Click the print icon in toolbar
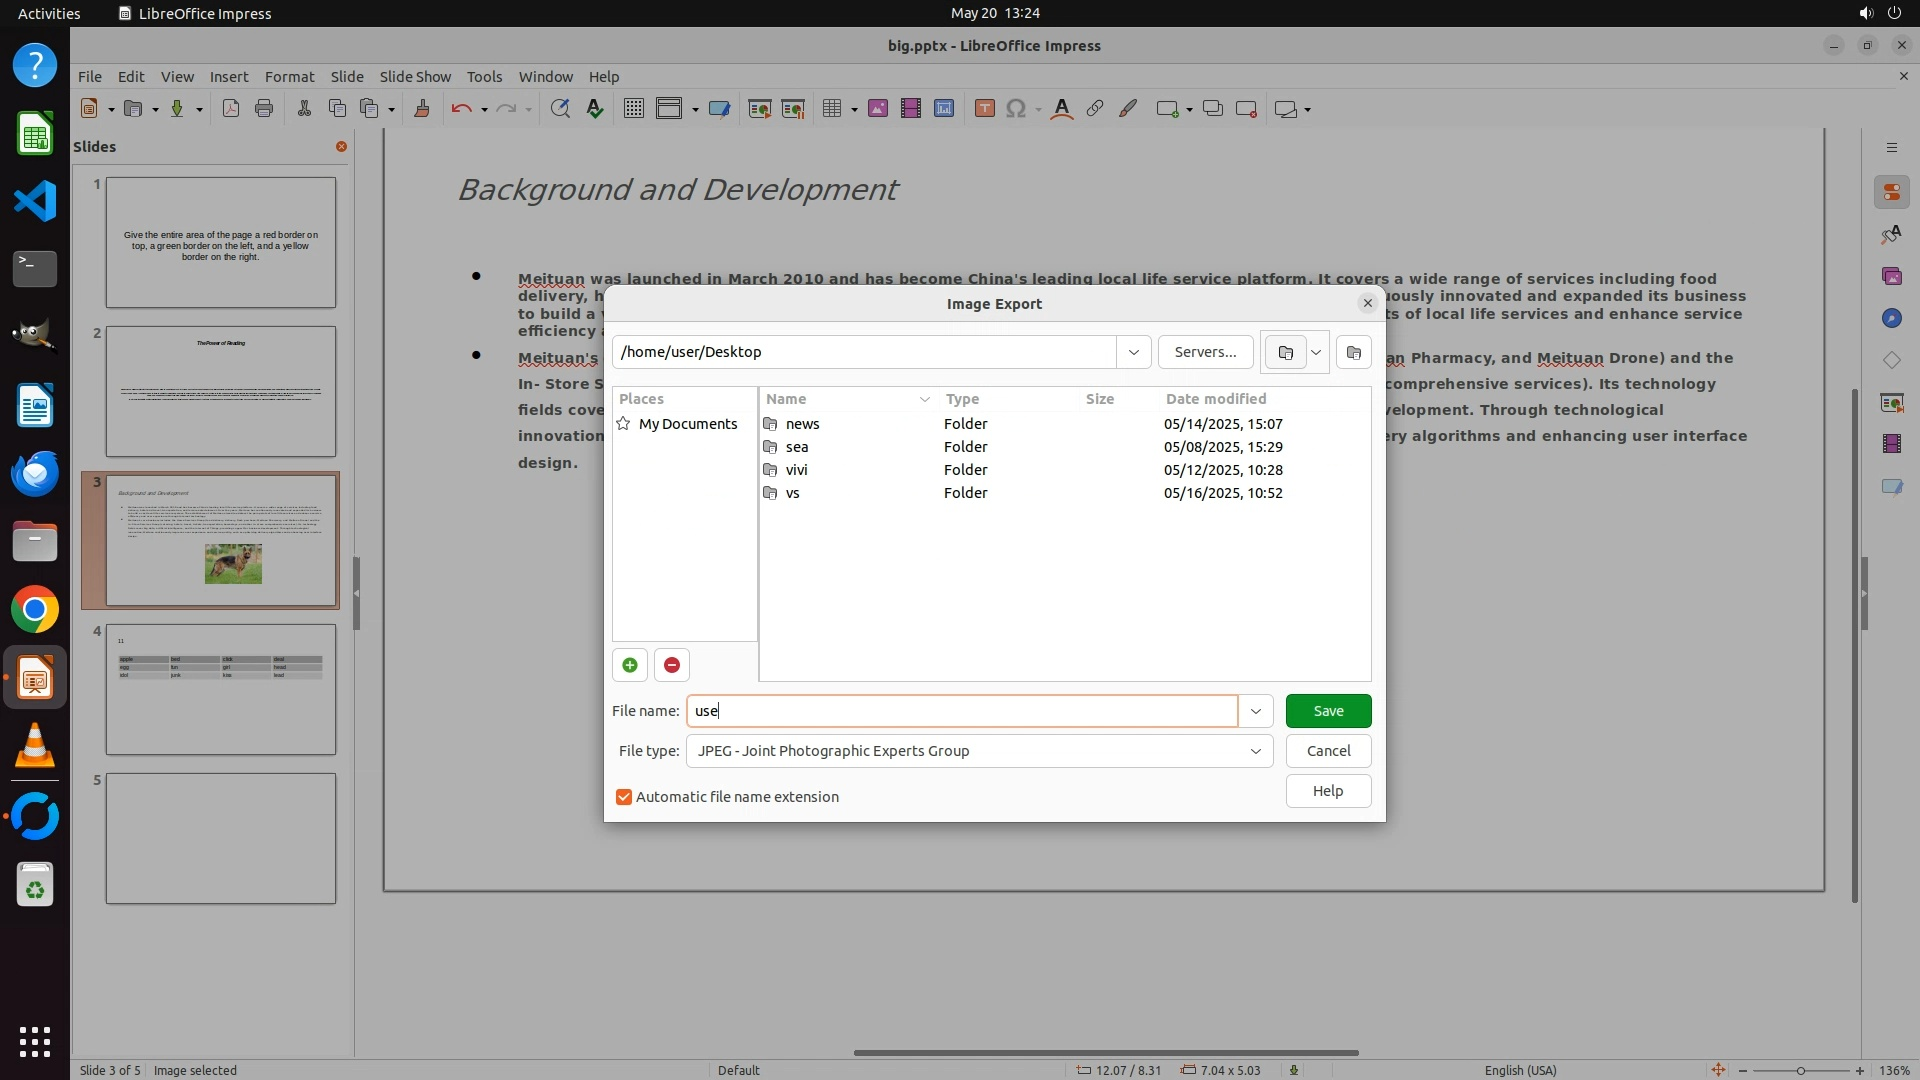Viewport: 1920px width, 1080px height. pos(264,109)
